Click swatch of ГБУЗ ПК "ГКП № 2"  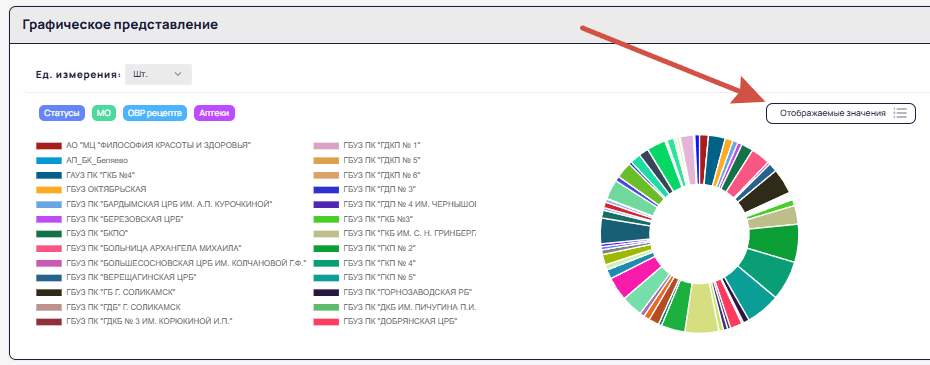[326, 249]
